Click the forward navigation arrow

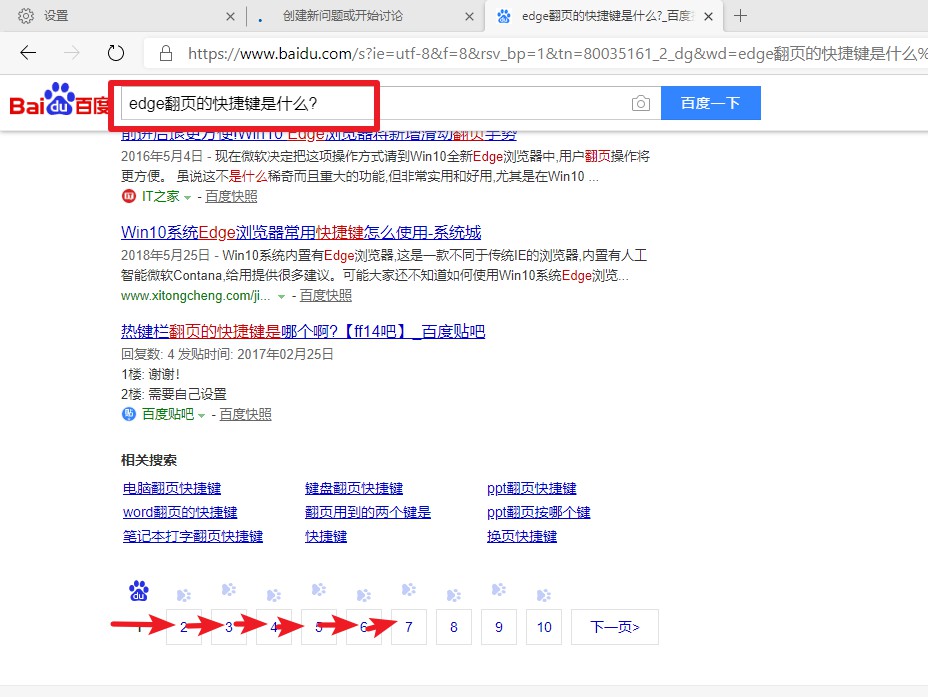[72, 53]
